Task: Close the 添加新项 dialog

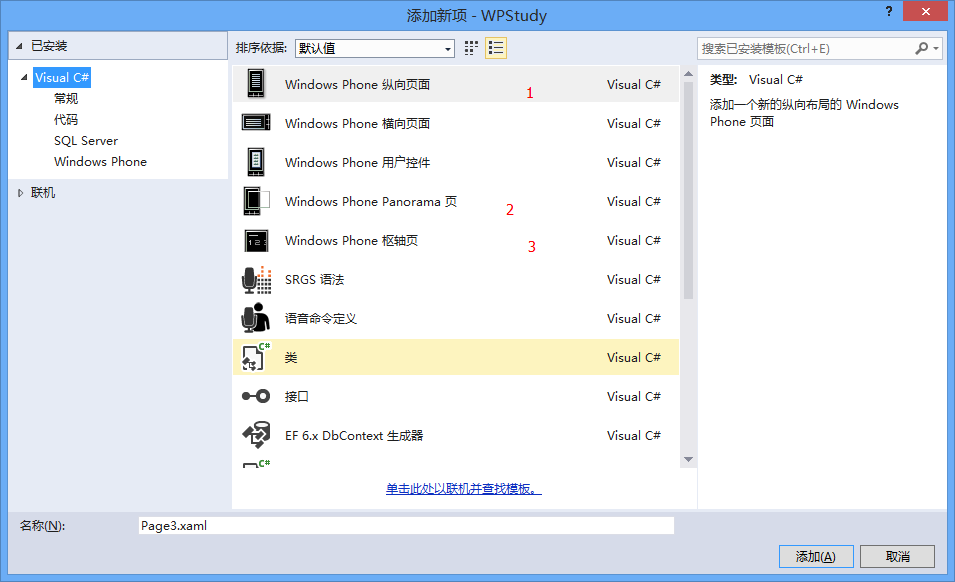Action: [x=925, y=12]
